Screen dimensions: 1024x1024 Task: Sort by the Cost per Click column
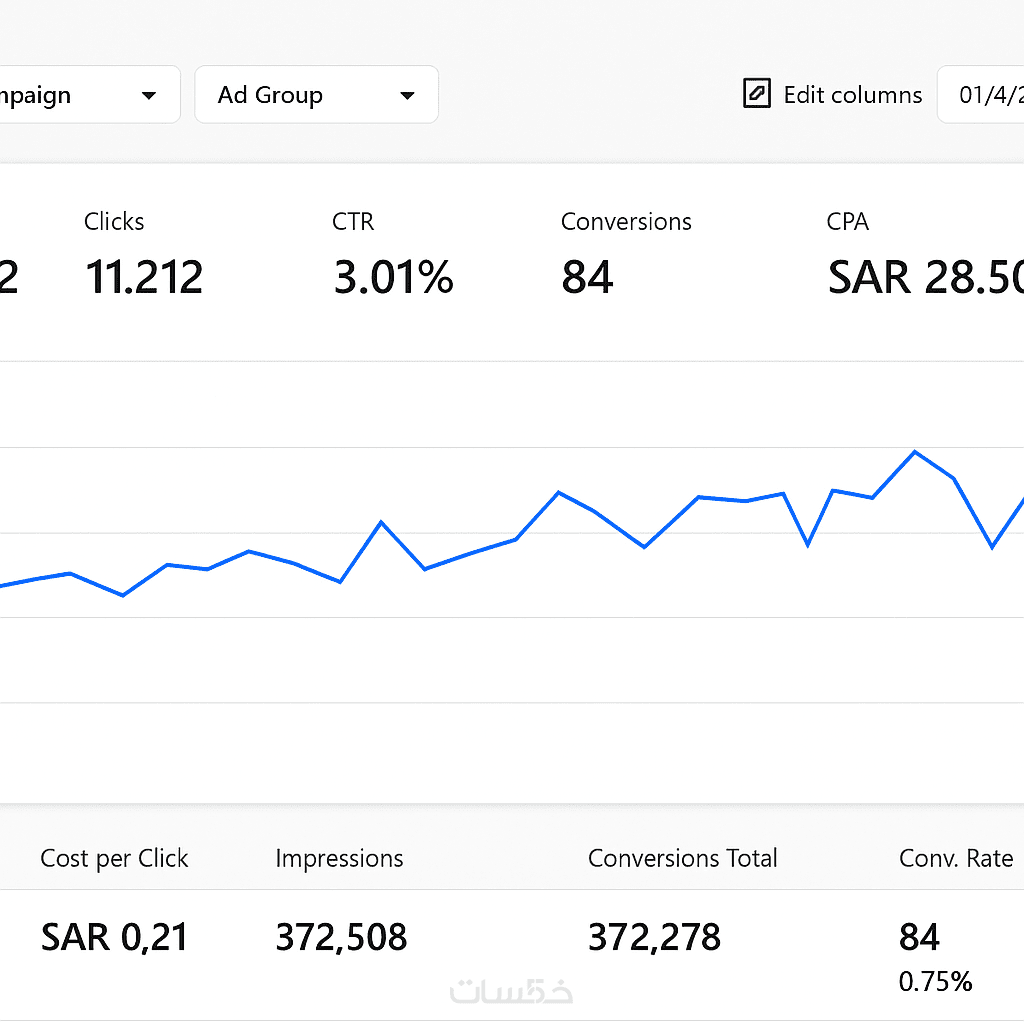114,858
